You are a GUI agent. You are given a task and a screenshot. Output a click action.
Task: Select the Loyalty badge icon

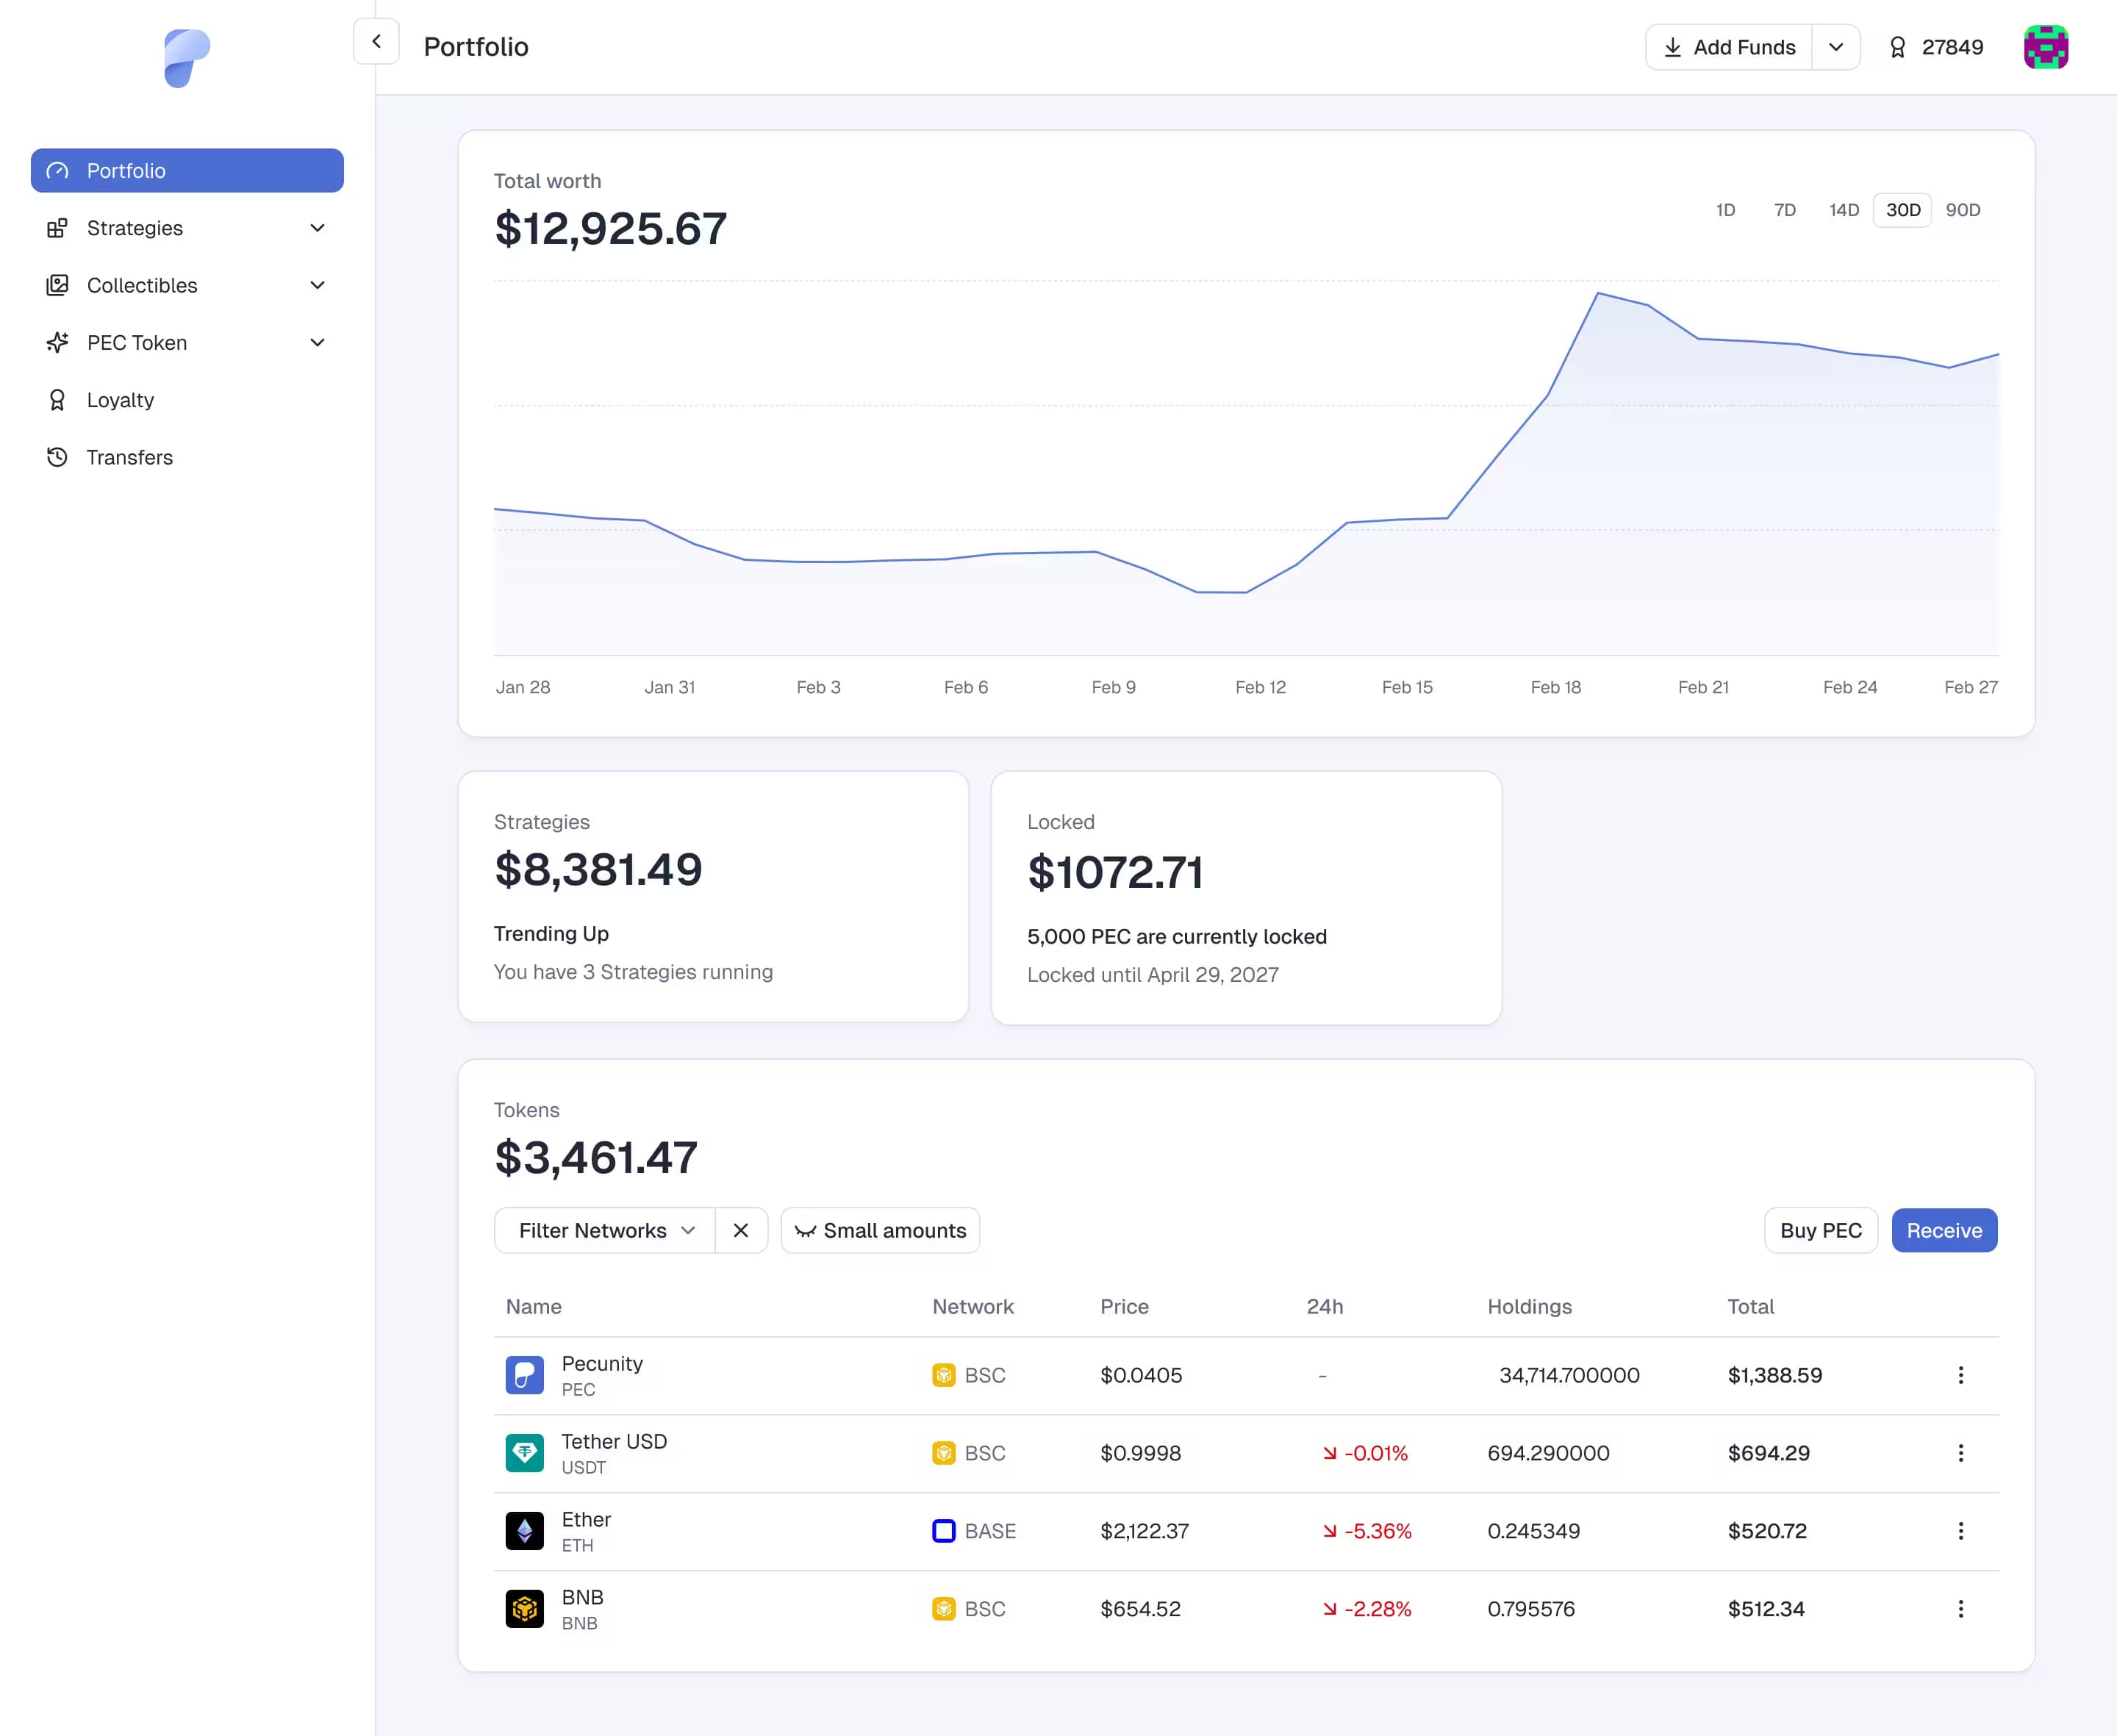[57, 400]
